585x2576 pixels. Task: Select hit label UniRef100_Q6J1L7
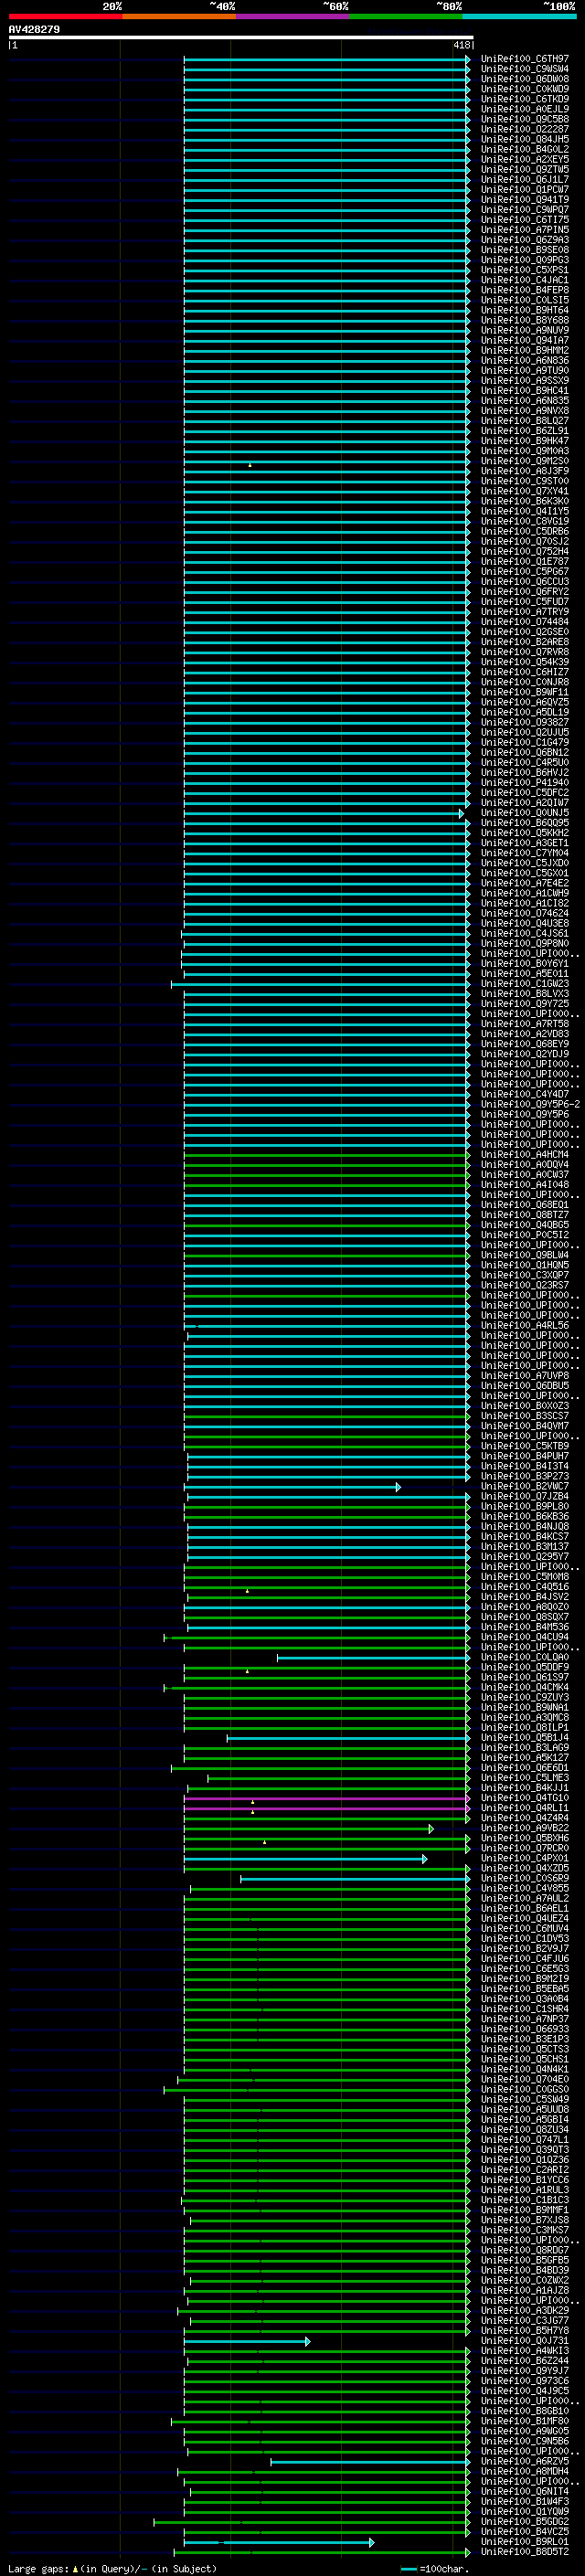pos(524,179)
